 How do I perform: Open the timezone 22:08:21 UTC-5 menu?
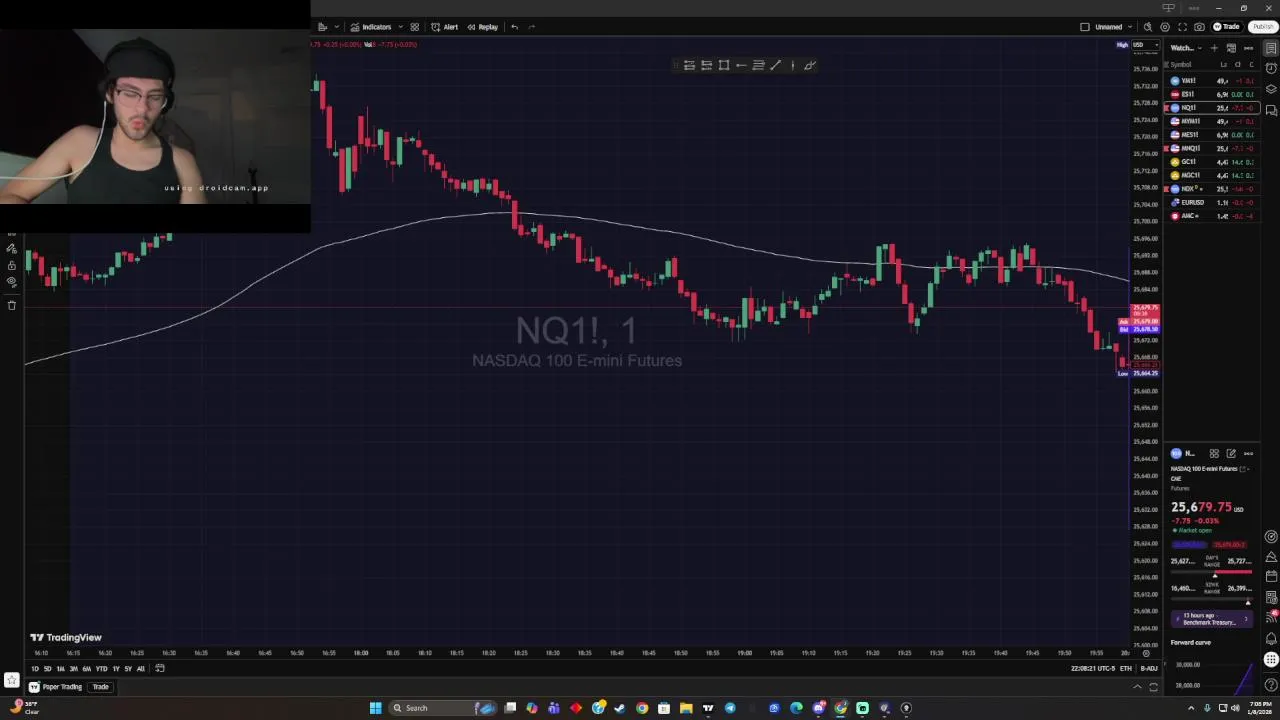pos(1092,669)
